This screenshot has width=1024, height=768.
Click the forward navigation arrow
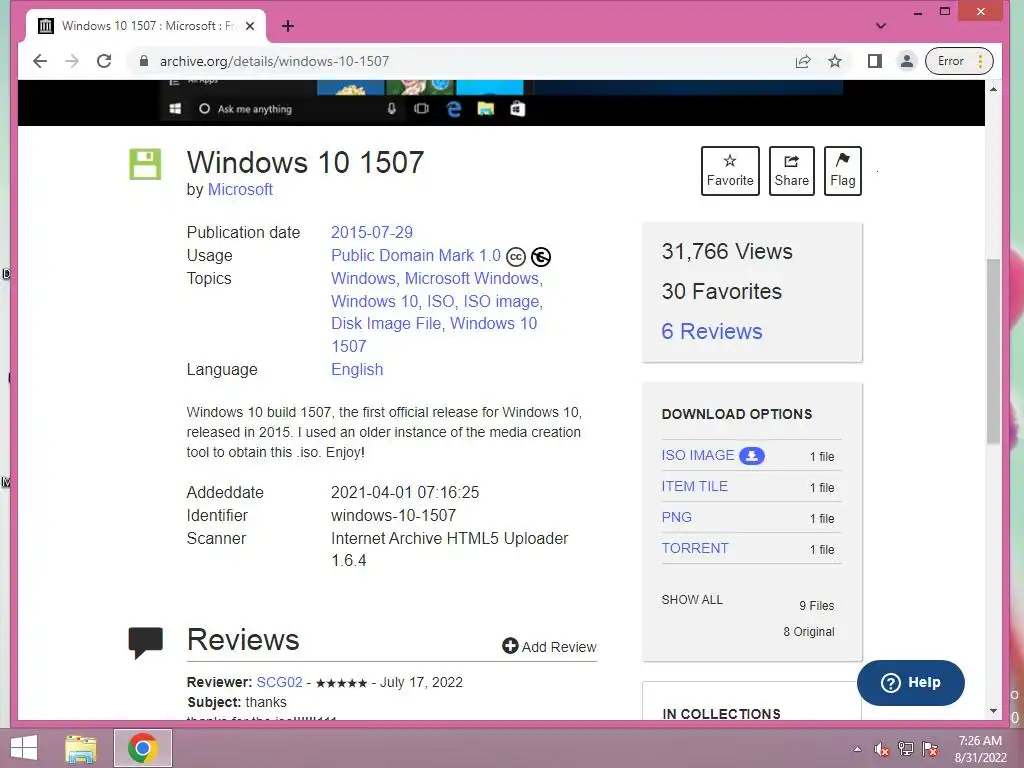pyautogui.click(x=72, y=61)
